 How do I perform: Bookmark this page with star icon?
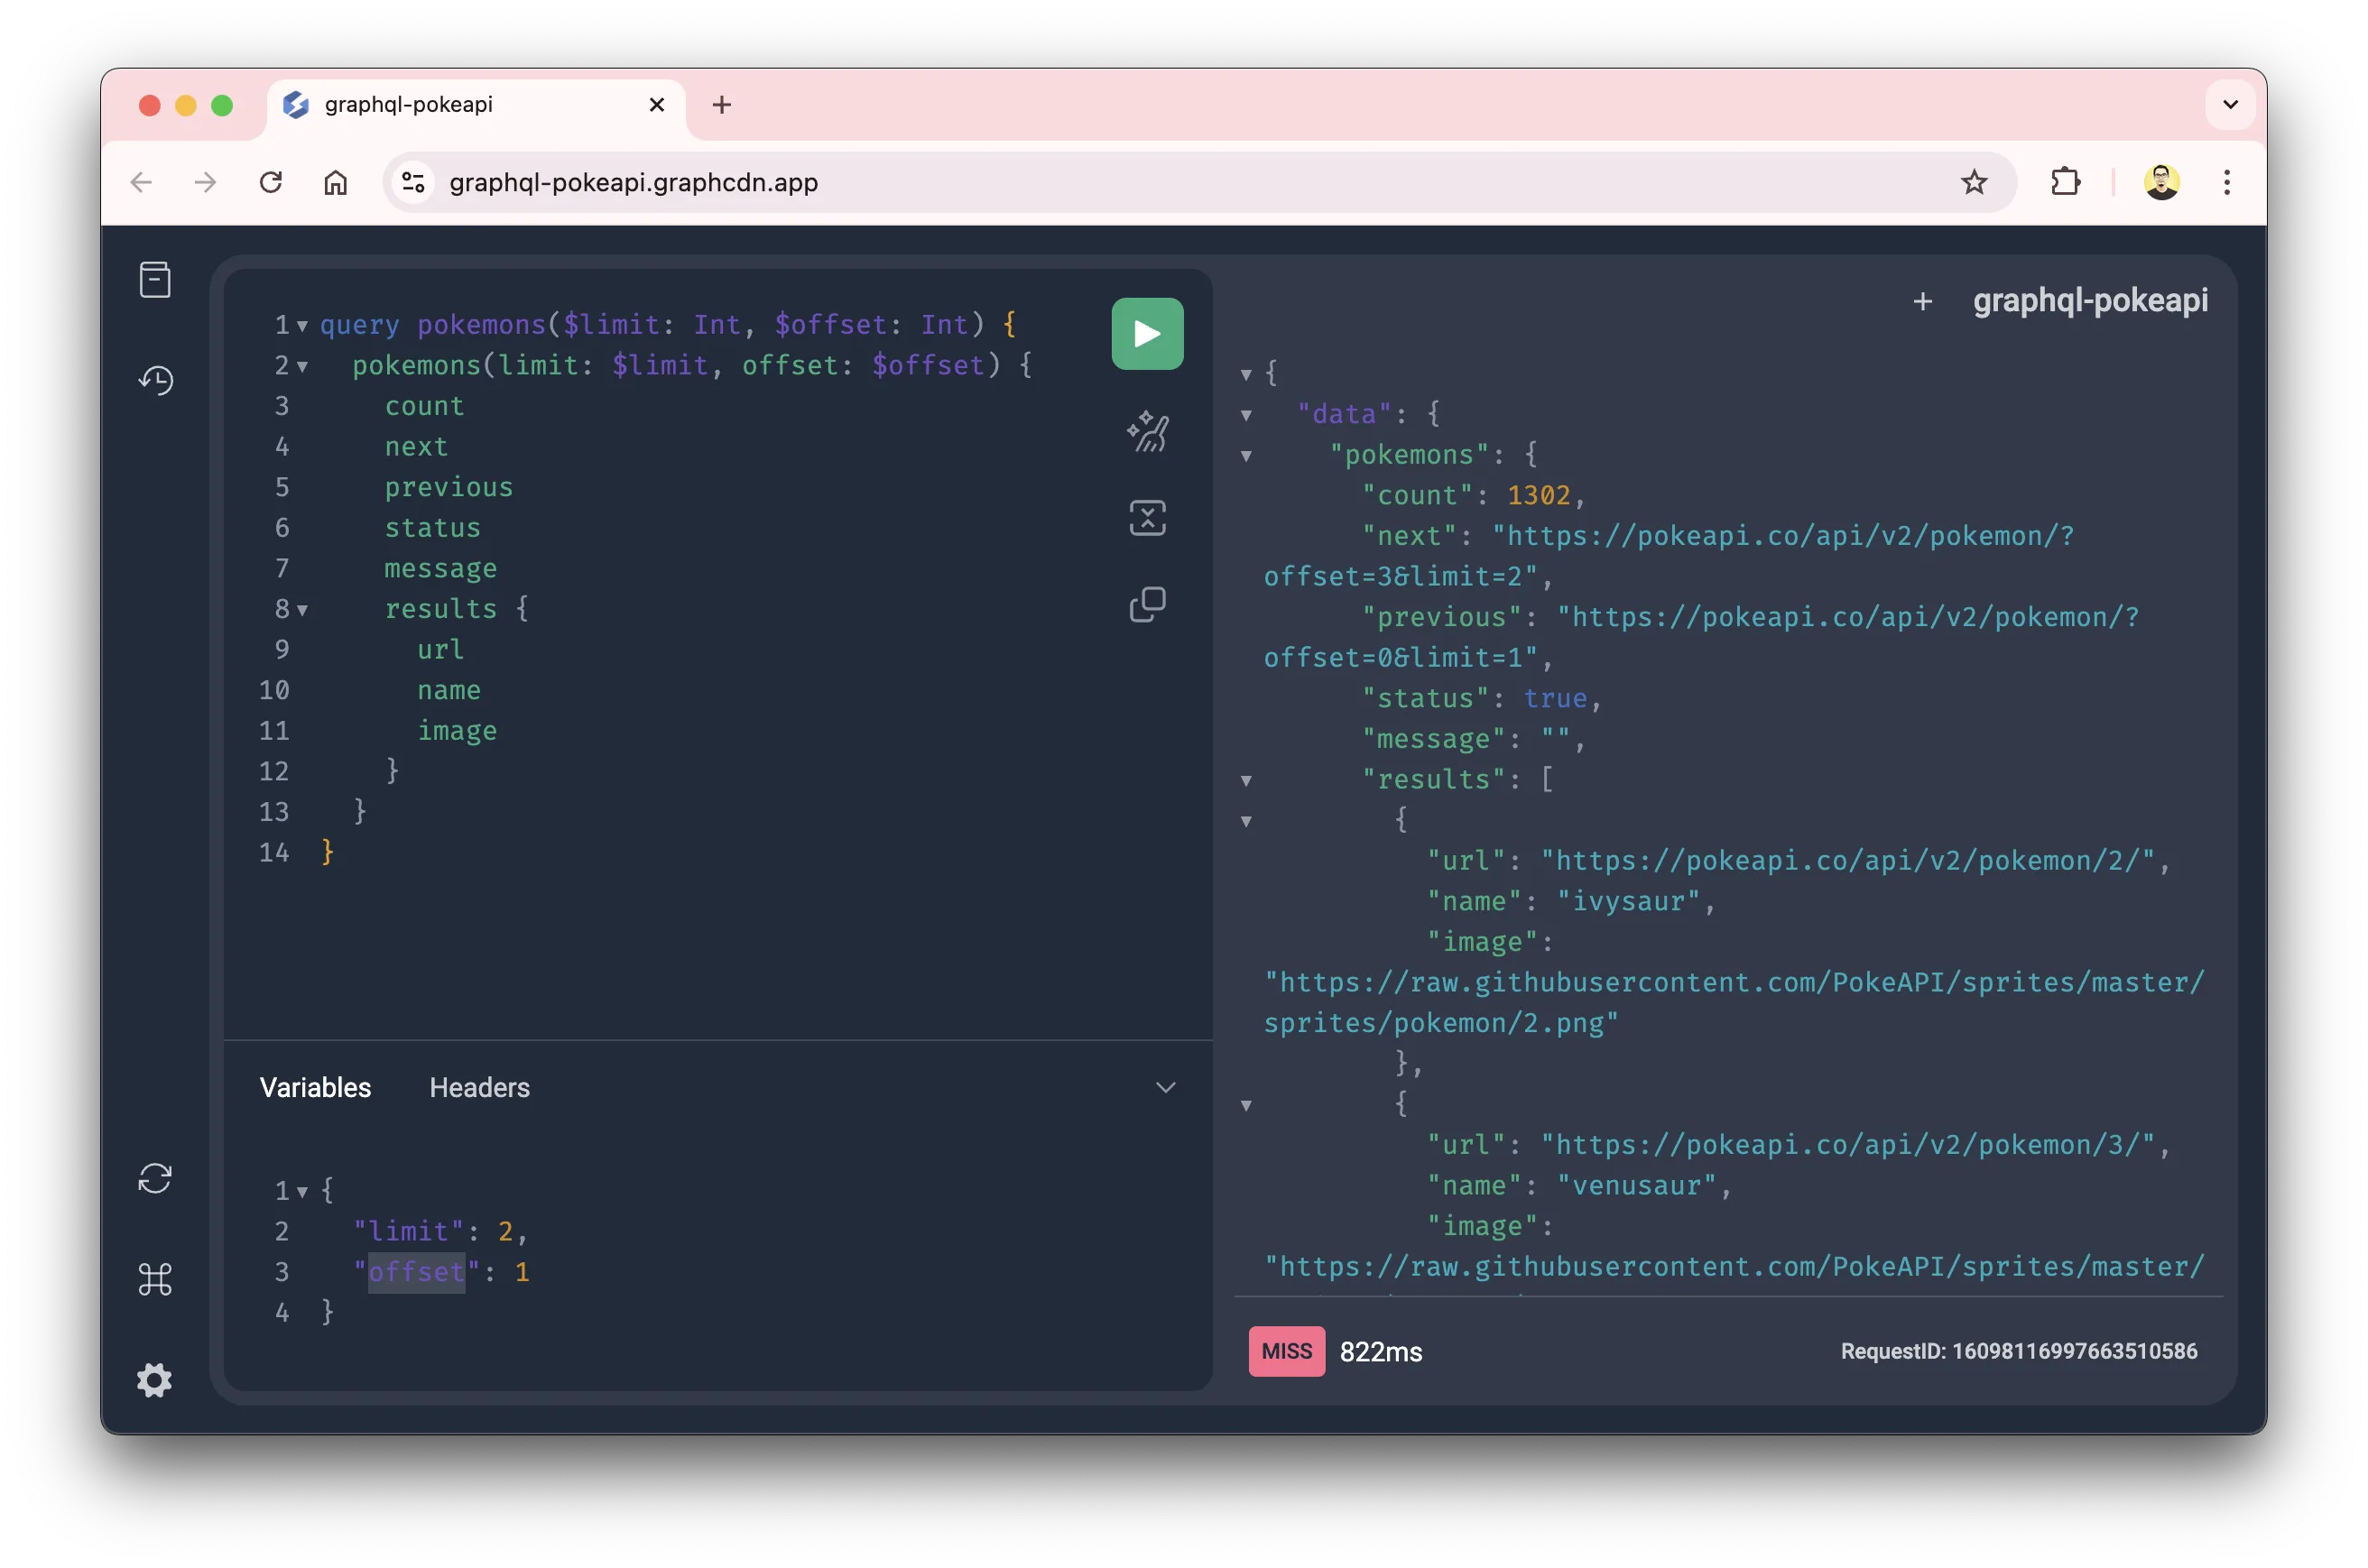1973,183
